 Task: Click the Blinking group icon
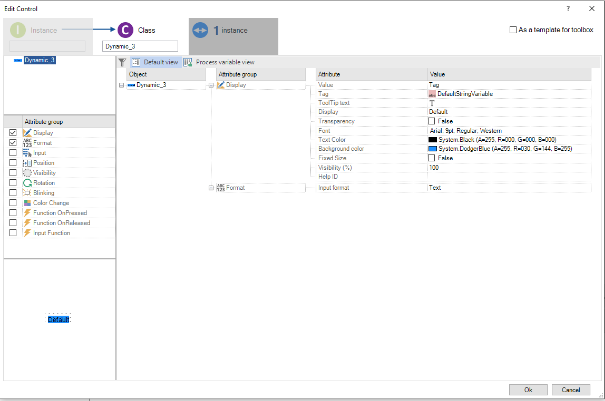(27, 193)
